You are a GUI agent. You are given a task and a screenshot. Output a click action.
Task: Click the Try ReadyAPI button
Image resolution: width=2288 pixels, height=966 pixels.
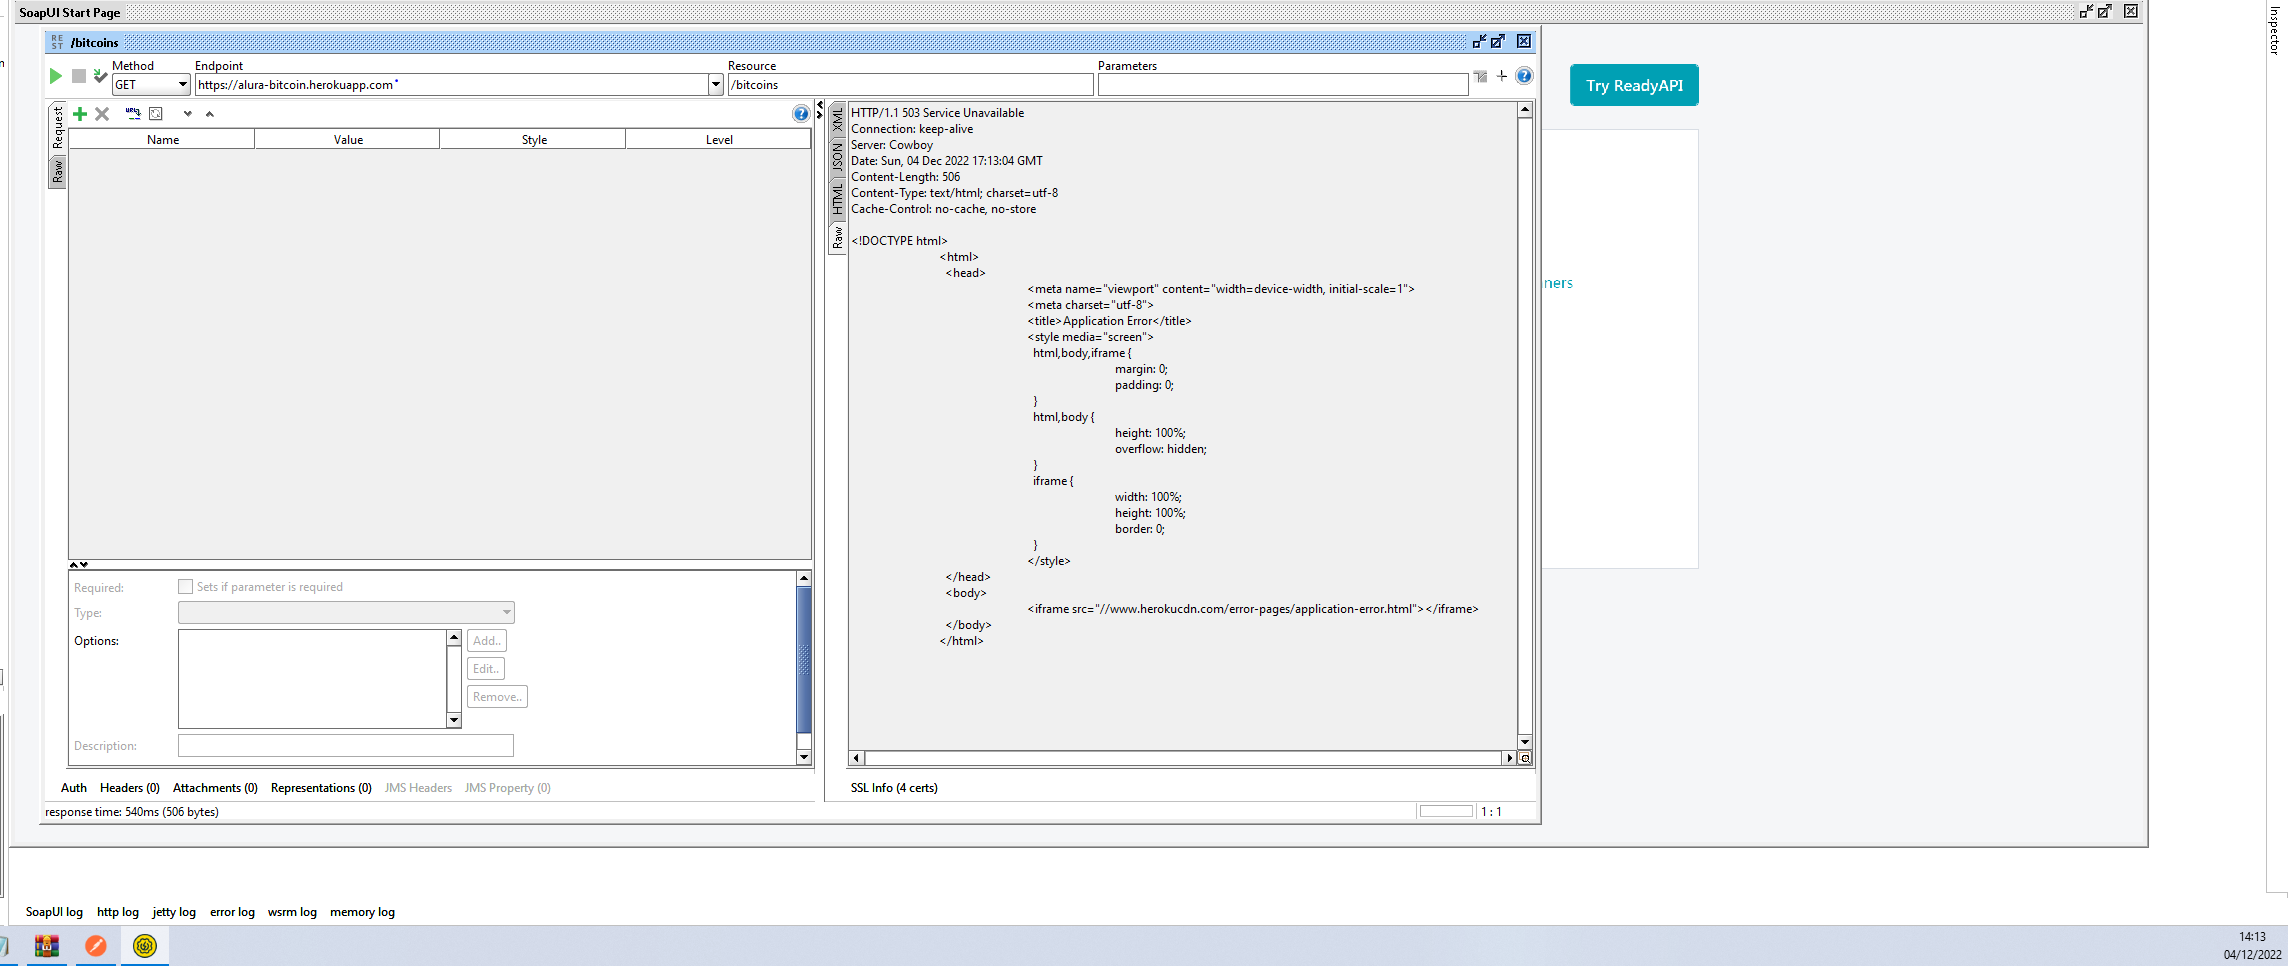click(x=1634, y=85)
